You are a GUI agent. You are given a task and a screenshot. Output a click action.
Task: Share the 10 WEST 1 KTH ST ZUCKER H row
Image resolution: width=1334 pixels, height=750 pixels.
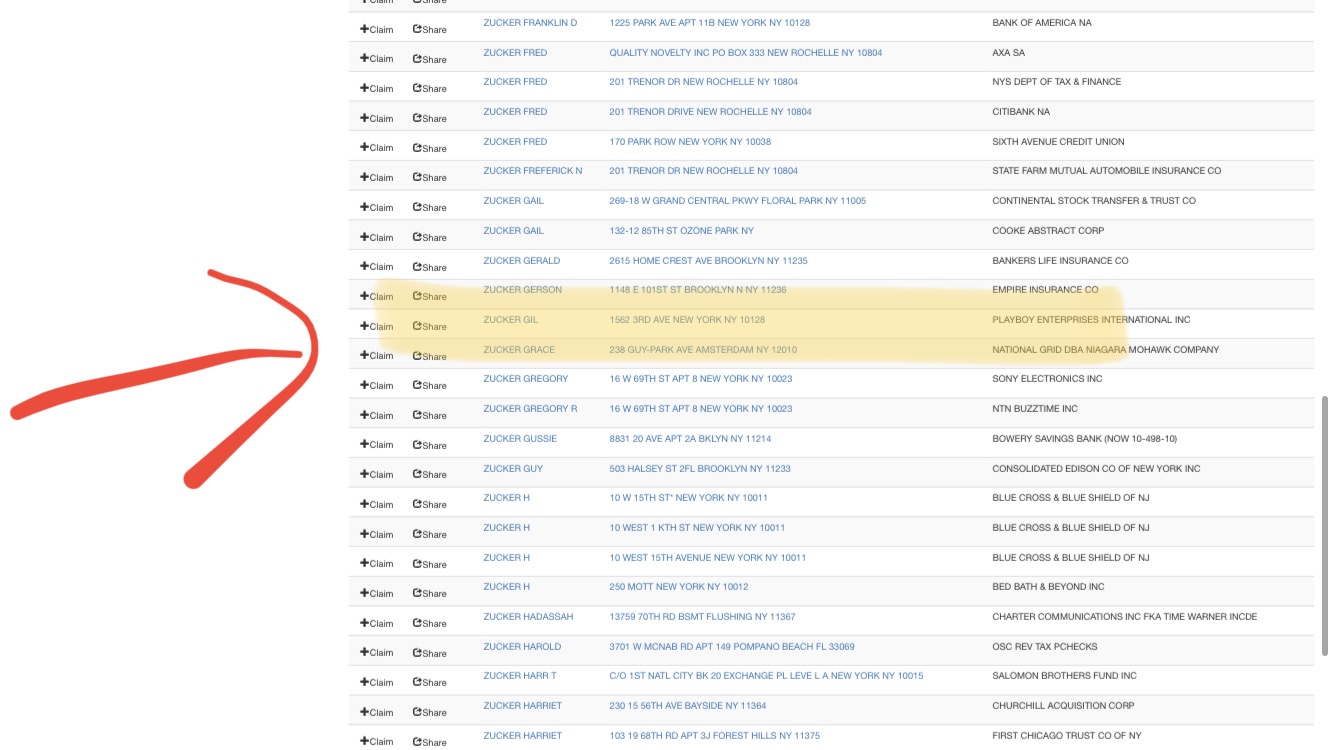tap(430, 534)
